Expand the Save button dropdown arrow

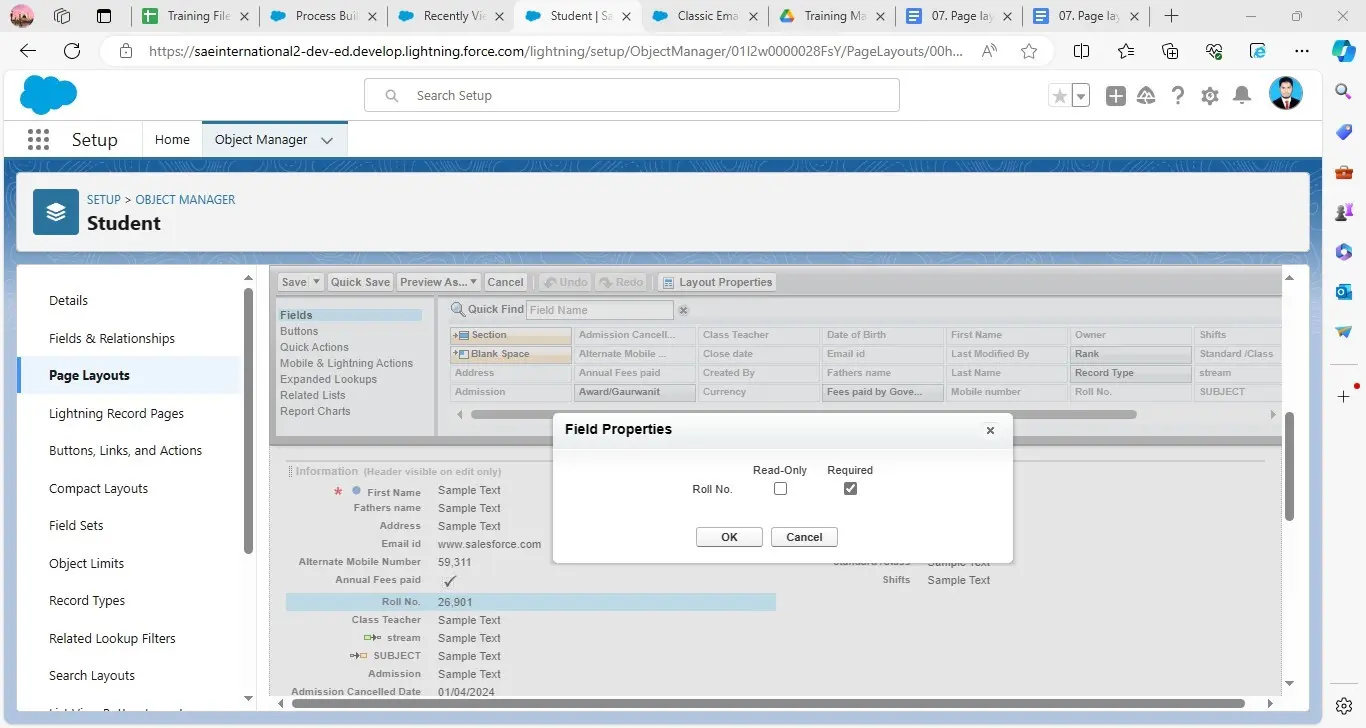pyautogui.click(x=316, y=282)
